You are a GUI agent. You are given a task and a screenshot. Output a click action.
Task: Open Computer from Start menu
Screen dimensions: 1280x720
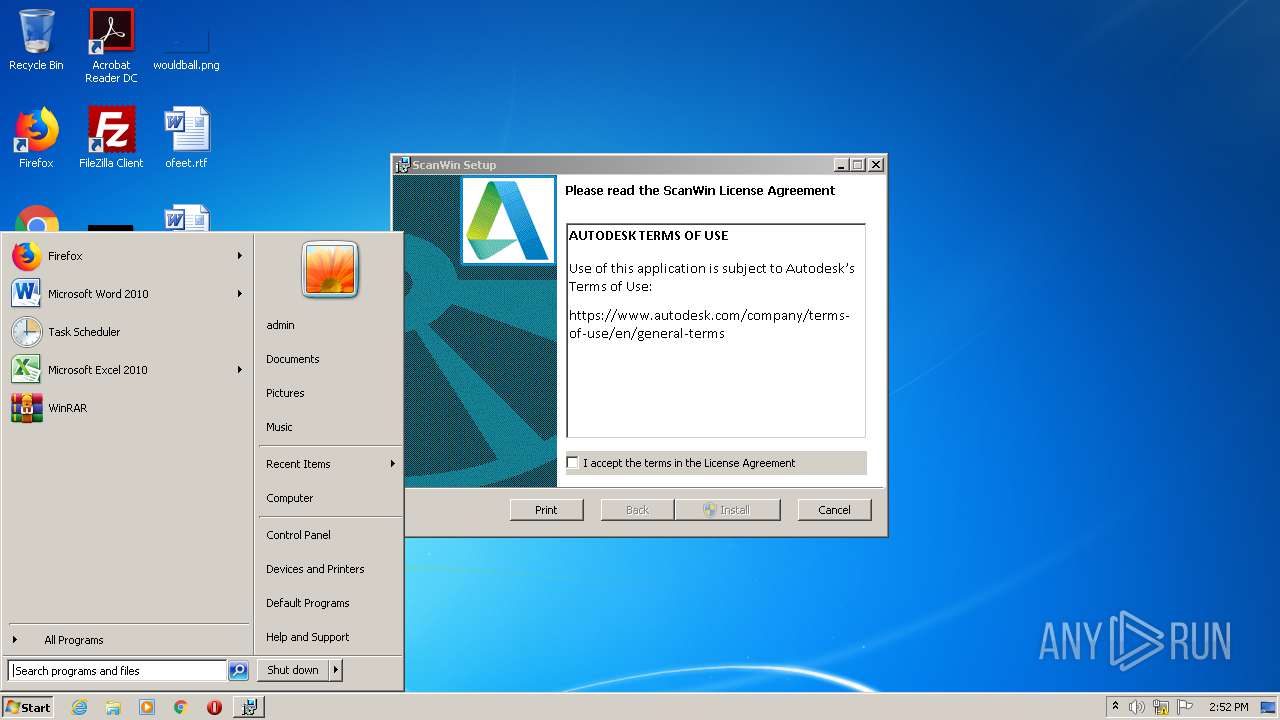(x=290, y=498)
